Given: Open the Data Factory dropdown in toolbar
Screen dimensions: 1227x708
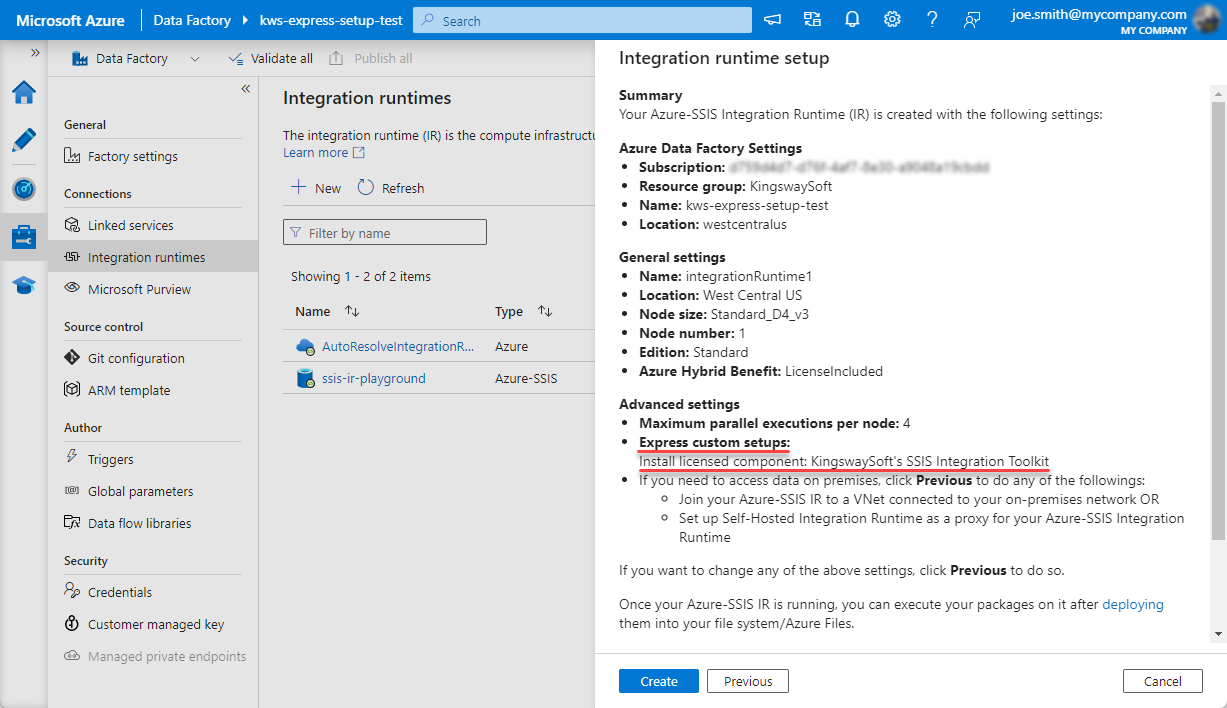Looking at the screenshot, I should [x=135, y=59].
